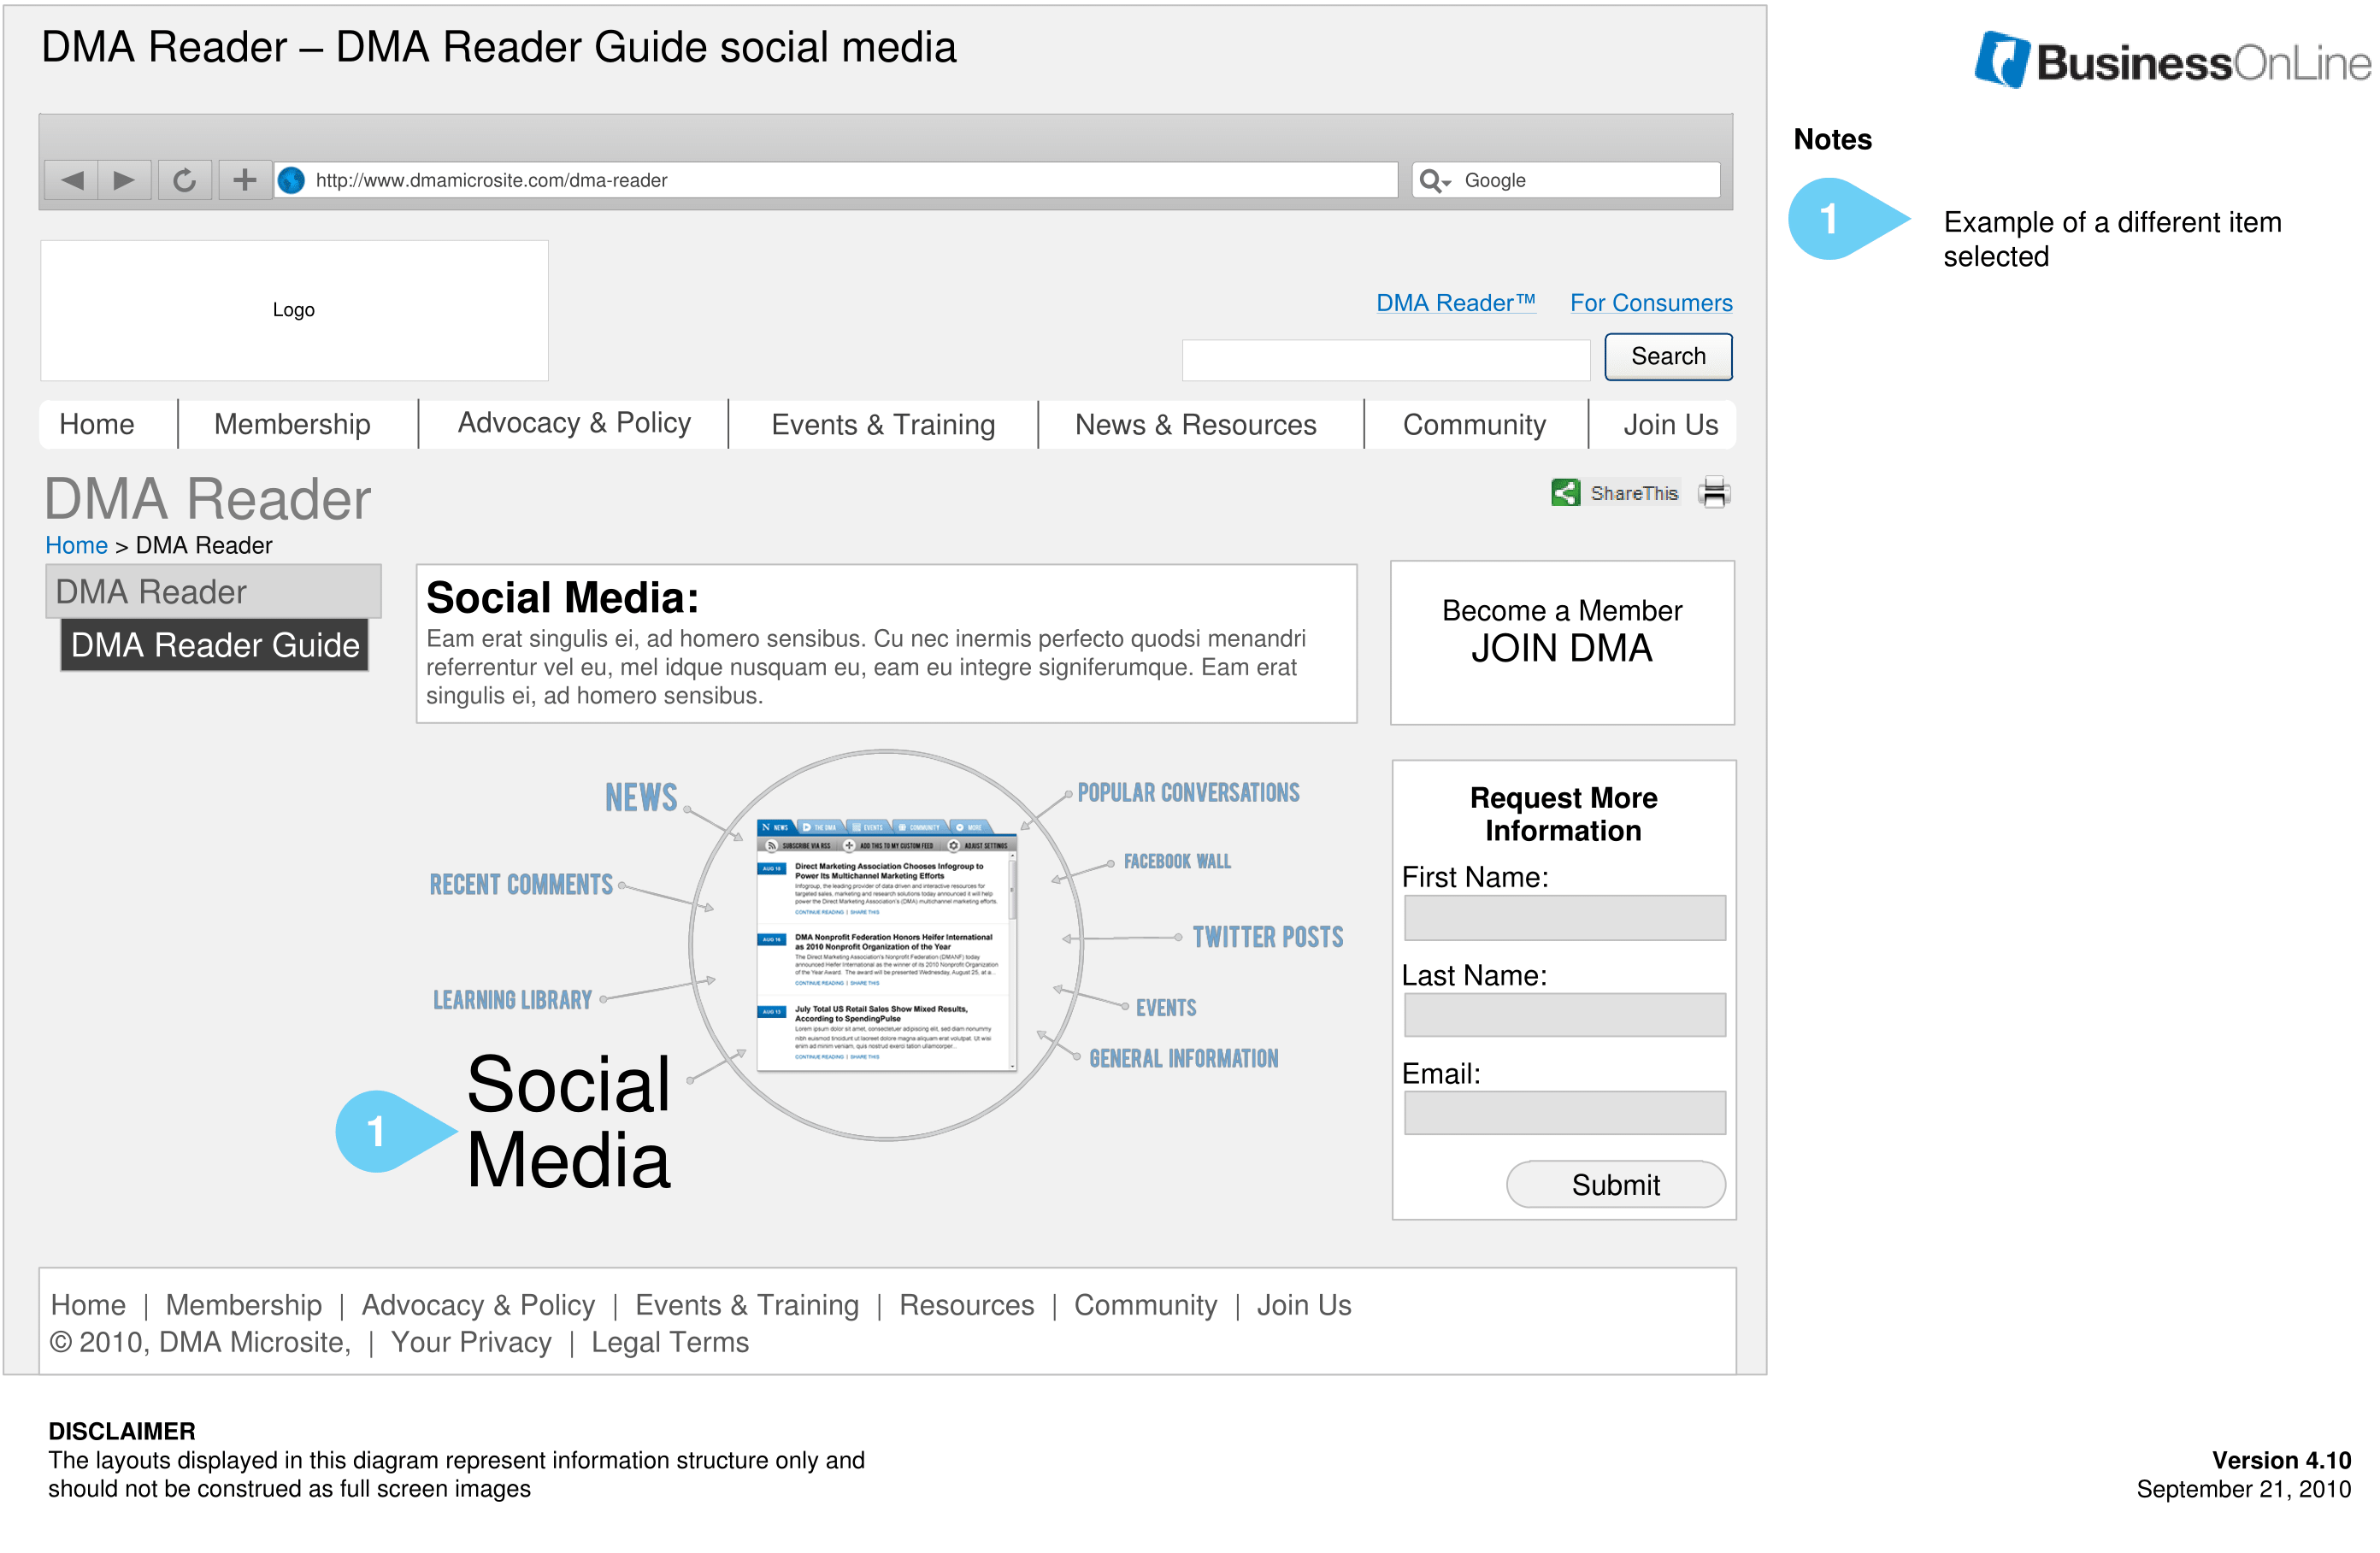
Task: Select DMA Reader in the sidebar
Action: pyautogui.click(x=213, y=591)
